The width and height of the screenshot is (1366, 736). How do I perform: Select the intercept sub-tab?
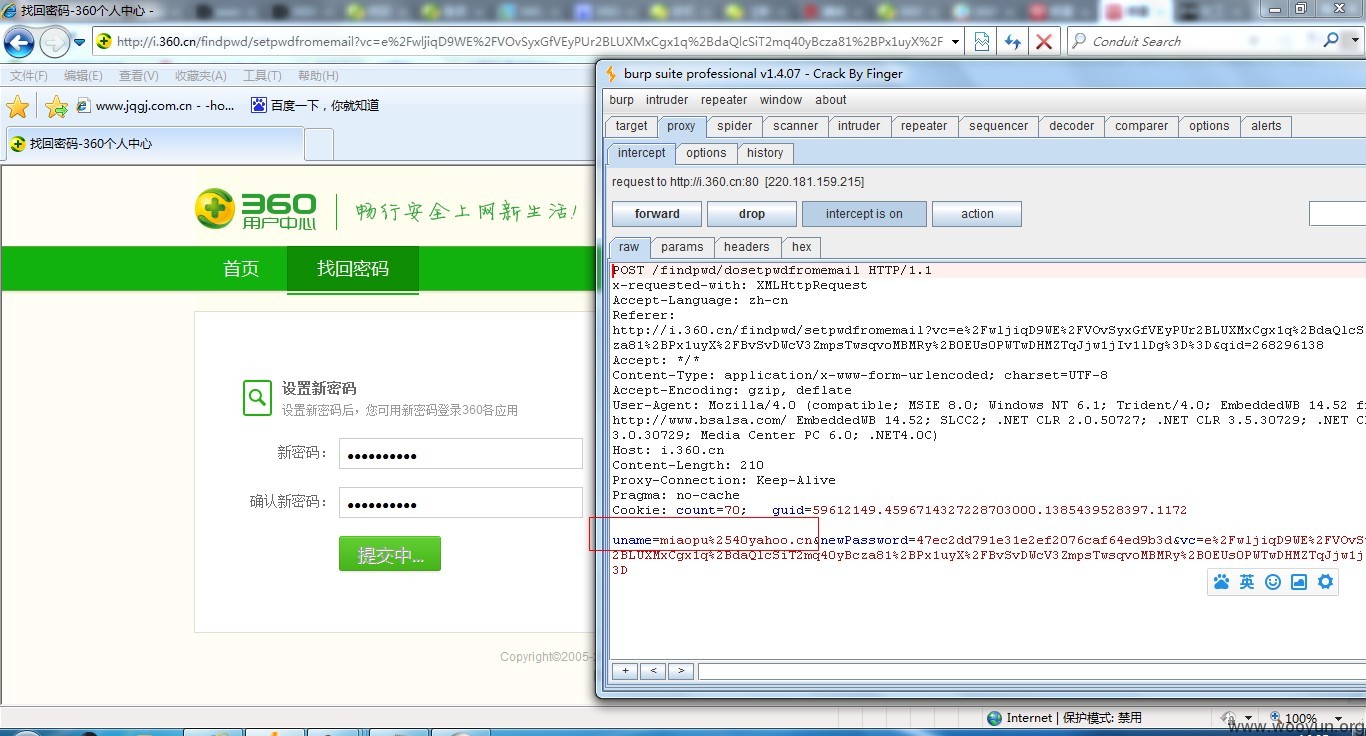click(x=641, y=153)
